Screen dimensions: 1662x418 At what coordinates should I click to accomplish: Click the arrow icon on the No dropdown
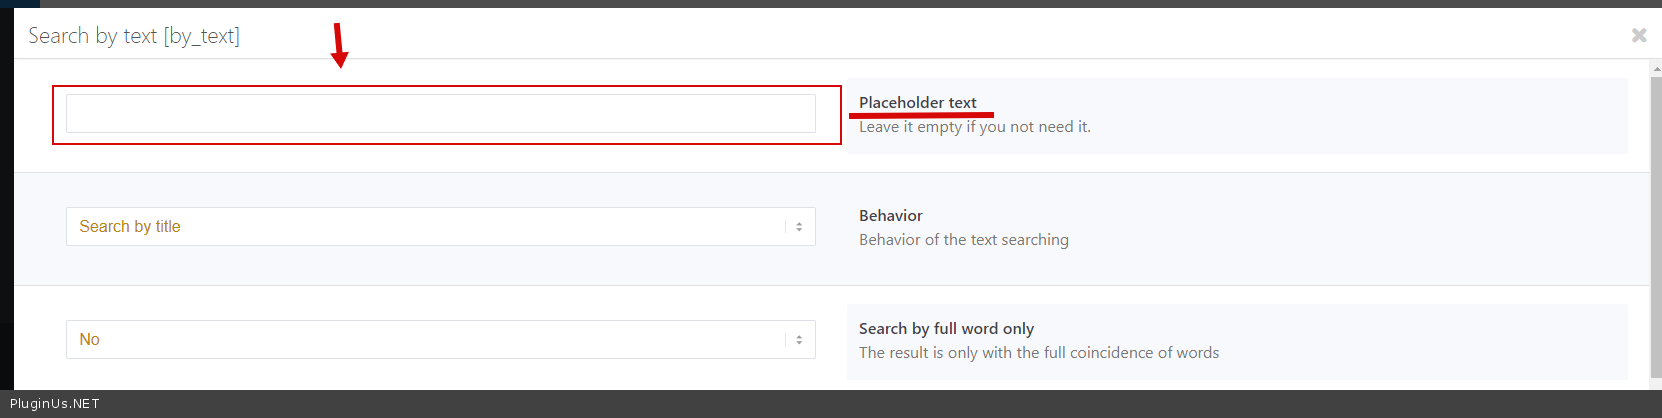point(799,340)
